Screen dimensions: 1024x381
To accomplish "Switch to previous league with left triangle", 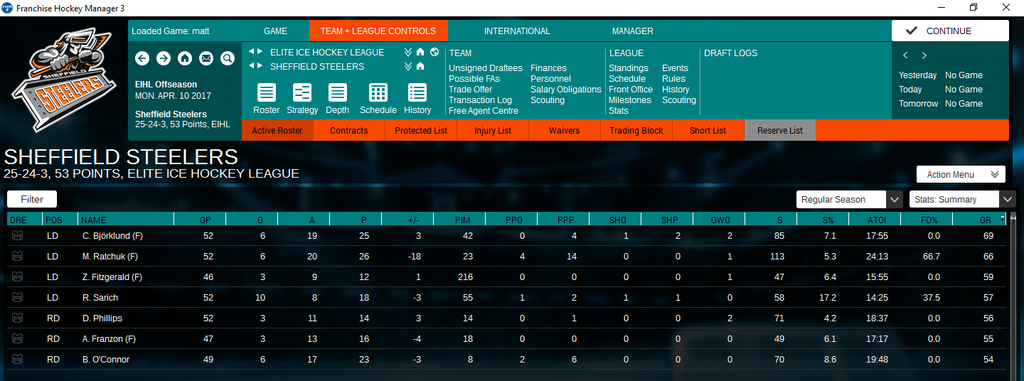I will [252, 52].
